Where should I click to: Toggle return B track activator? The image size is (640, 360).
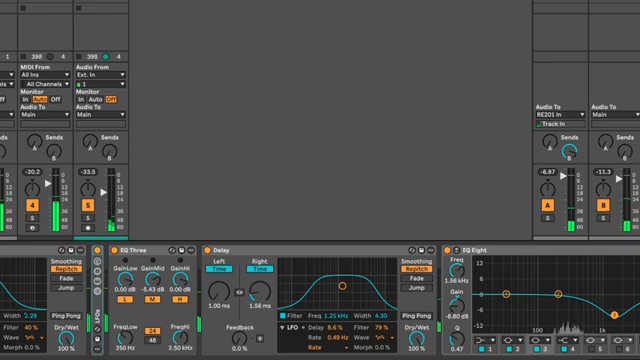[x=603, y=205]
